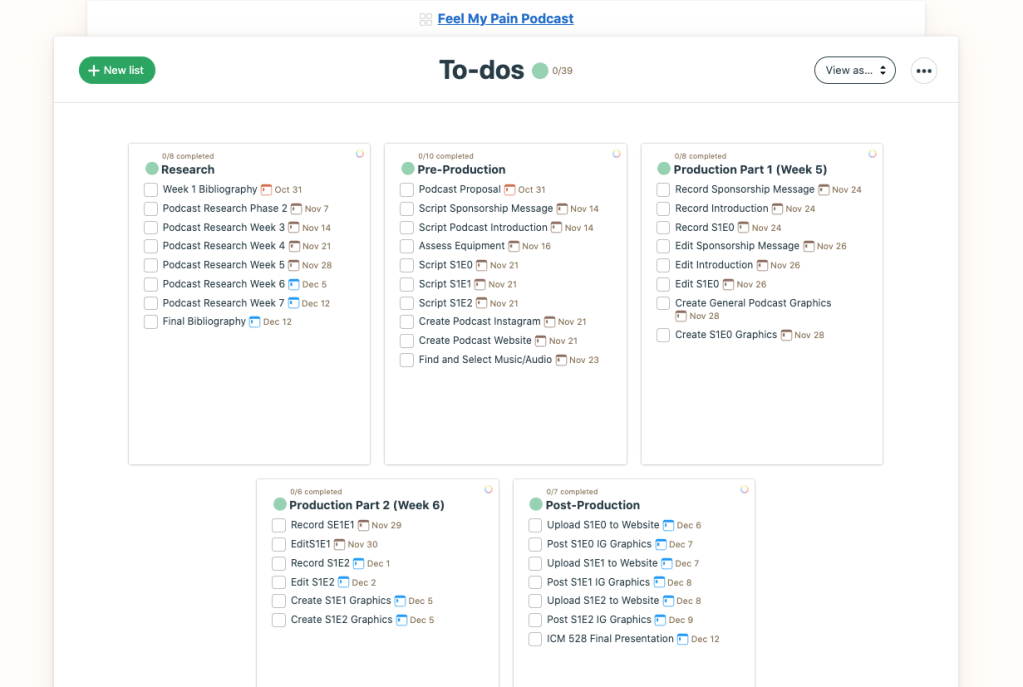
Task: Check the Record Sponsorship Message to-do
Action: coord(663,190)
